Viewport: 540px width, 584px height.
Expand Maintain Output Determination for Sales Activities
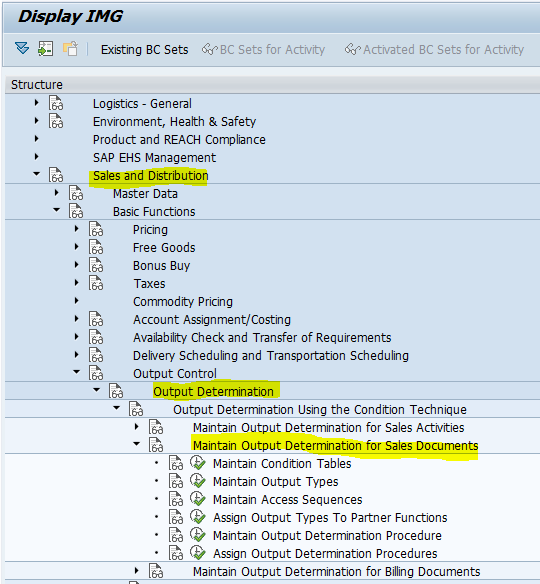click(137, 426)
